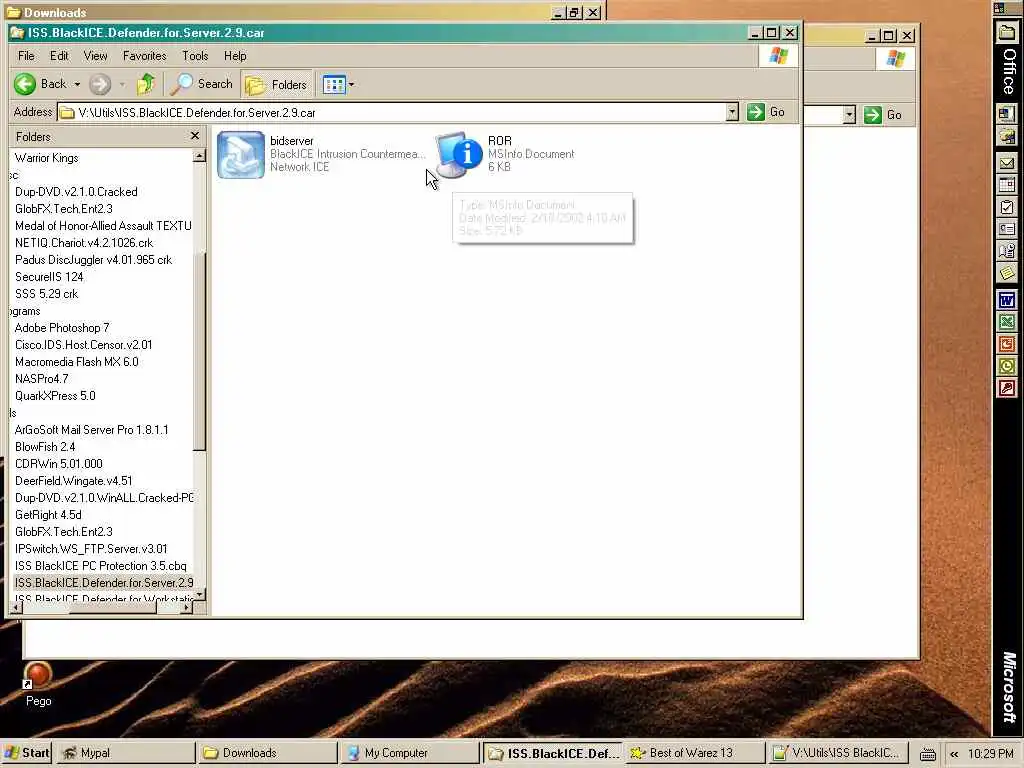Click the keyboard icon near system tray
The image size is (1024, 768).
(928, 754)
